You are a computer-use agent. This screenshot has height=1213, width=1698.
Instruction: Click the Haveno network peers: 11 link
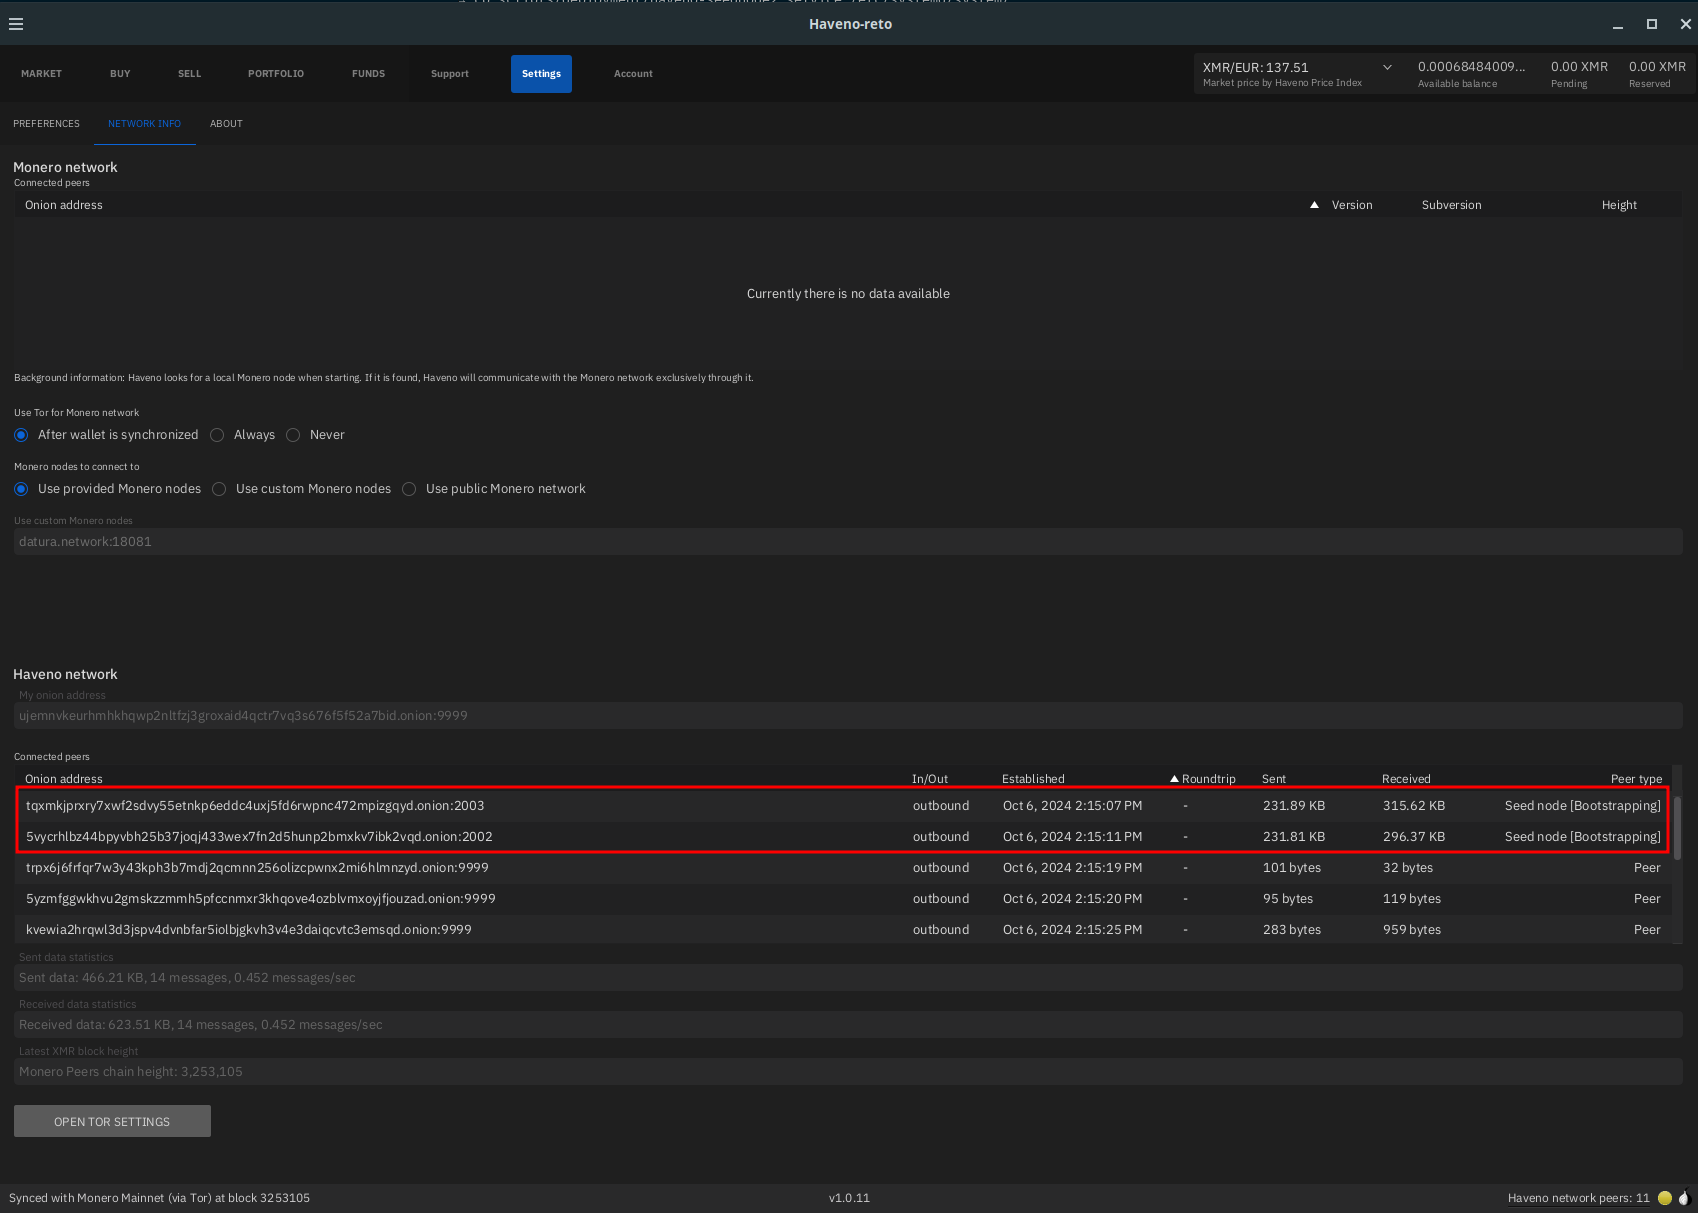coord(1578,1198)
